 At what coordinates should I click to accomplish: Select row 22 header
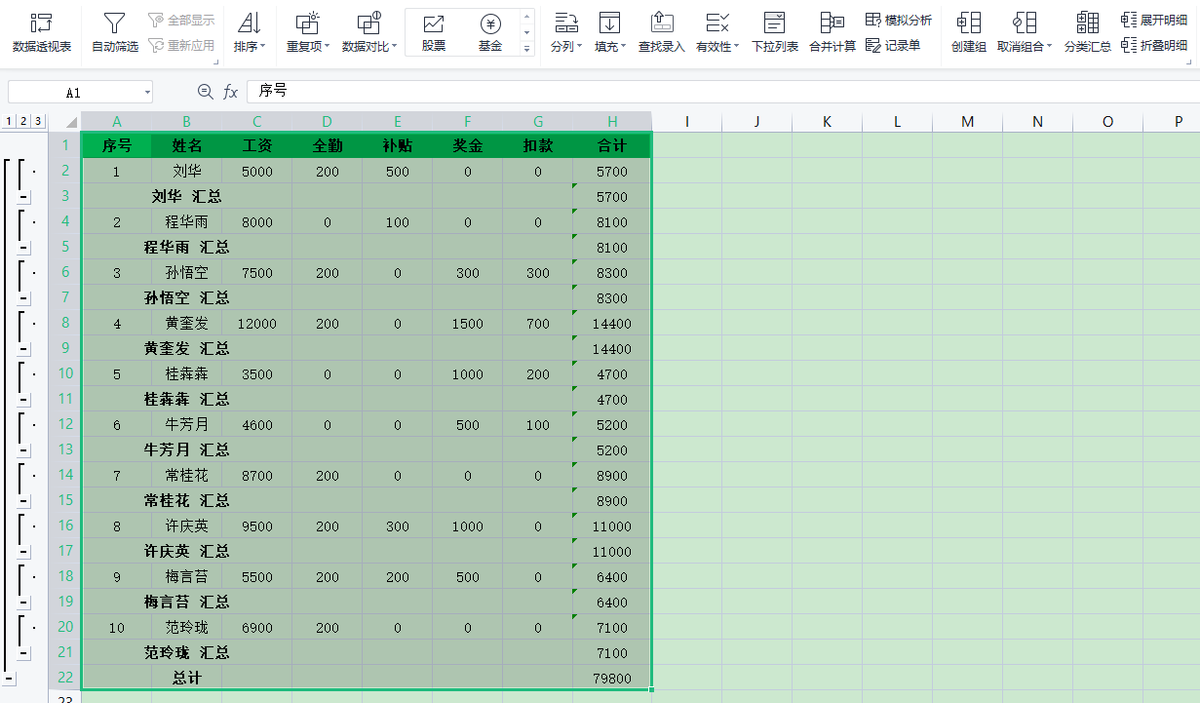click(66, 678)
